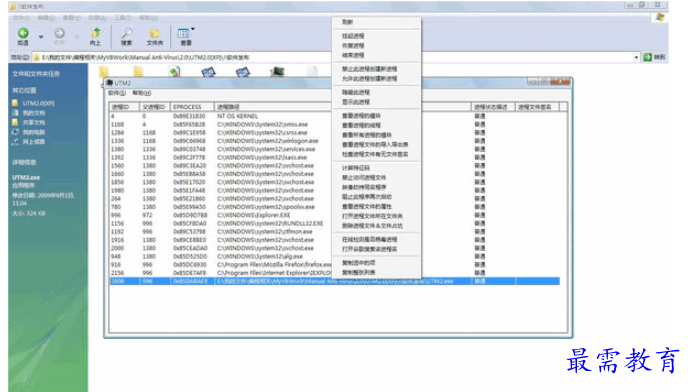The width and height of the screenshot is (688, 392).
Task: Click the green Back arrow icon
Action: pyautogui.click(x=23, y=33)
